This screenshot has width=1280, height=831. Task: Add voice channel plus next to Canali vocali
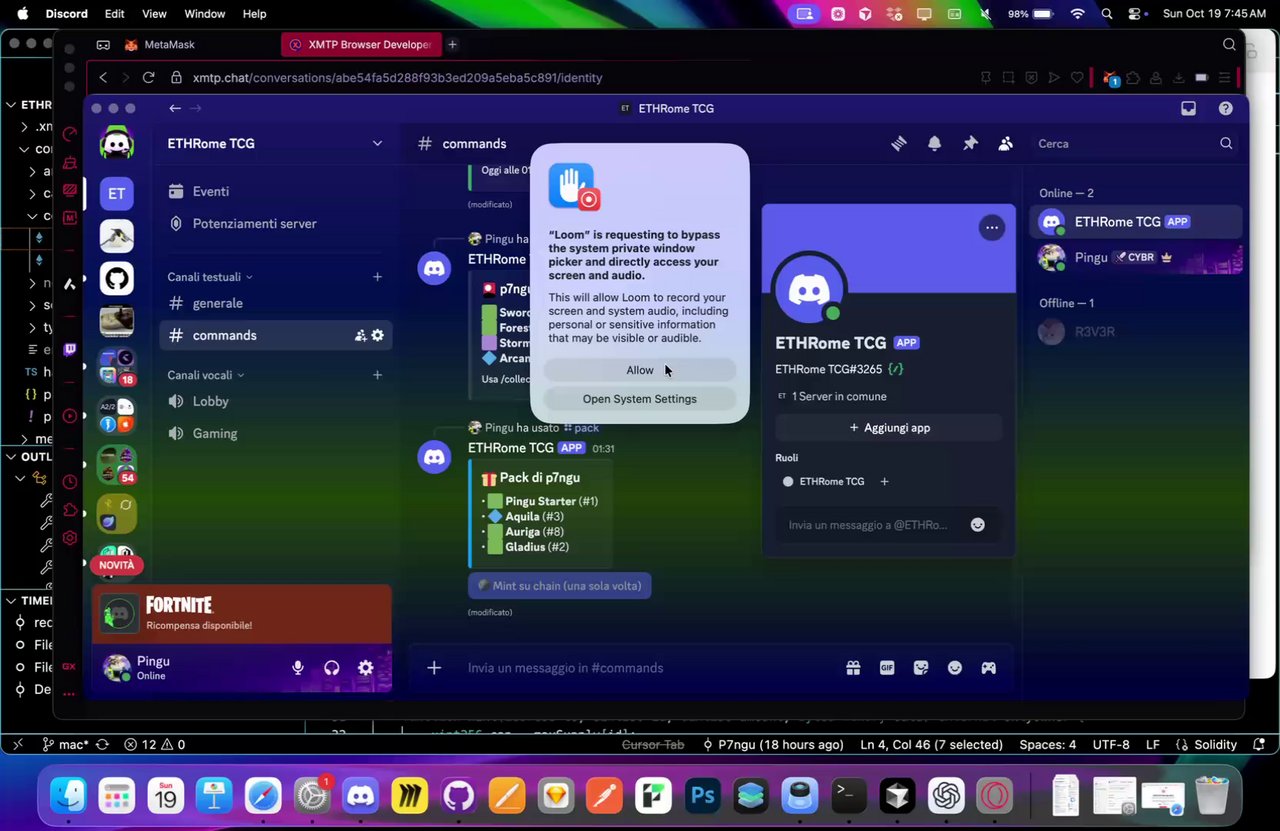[x=377, y=375]
